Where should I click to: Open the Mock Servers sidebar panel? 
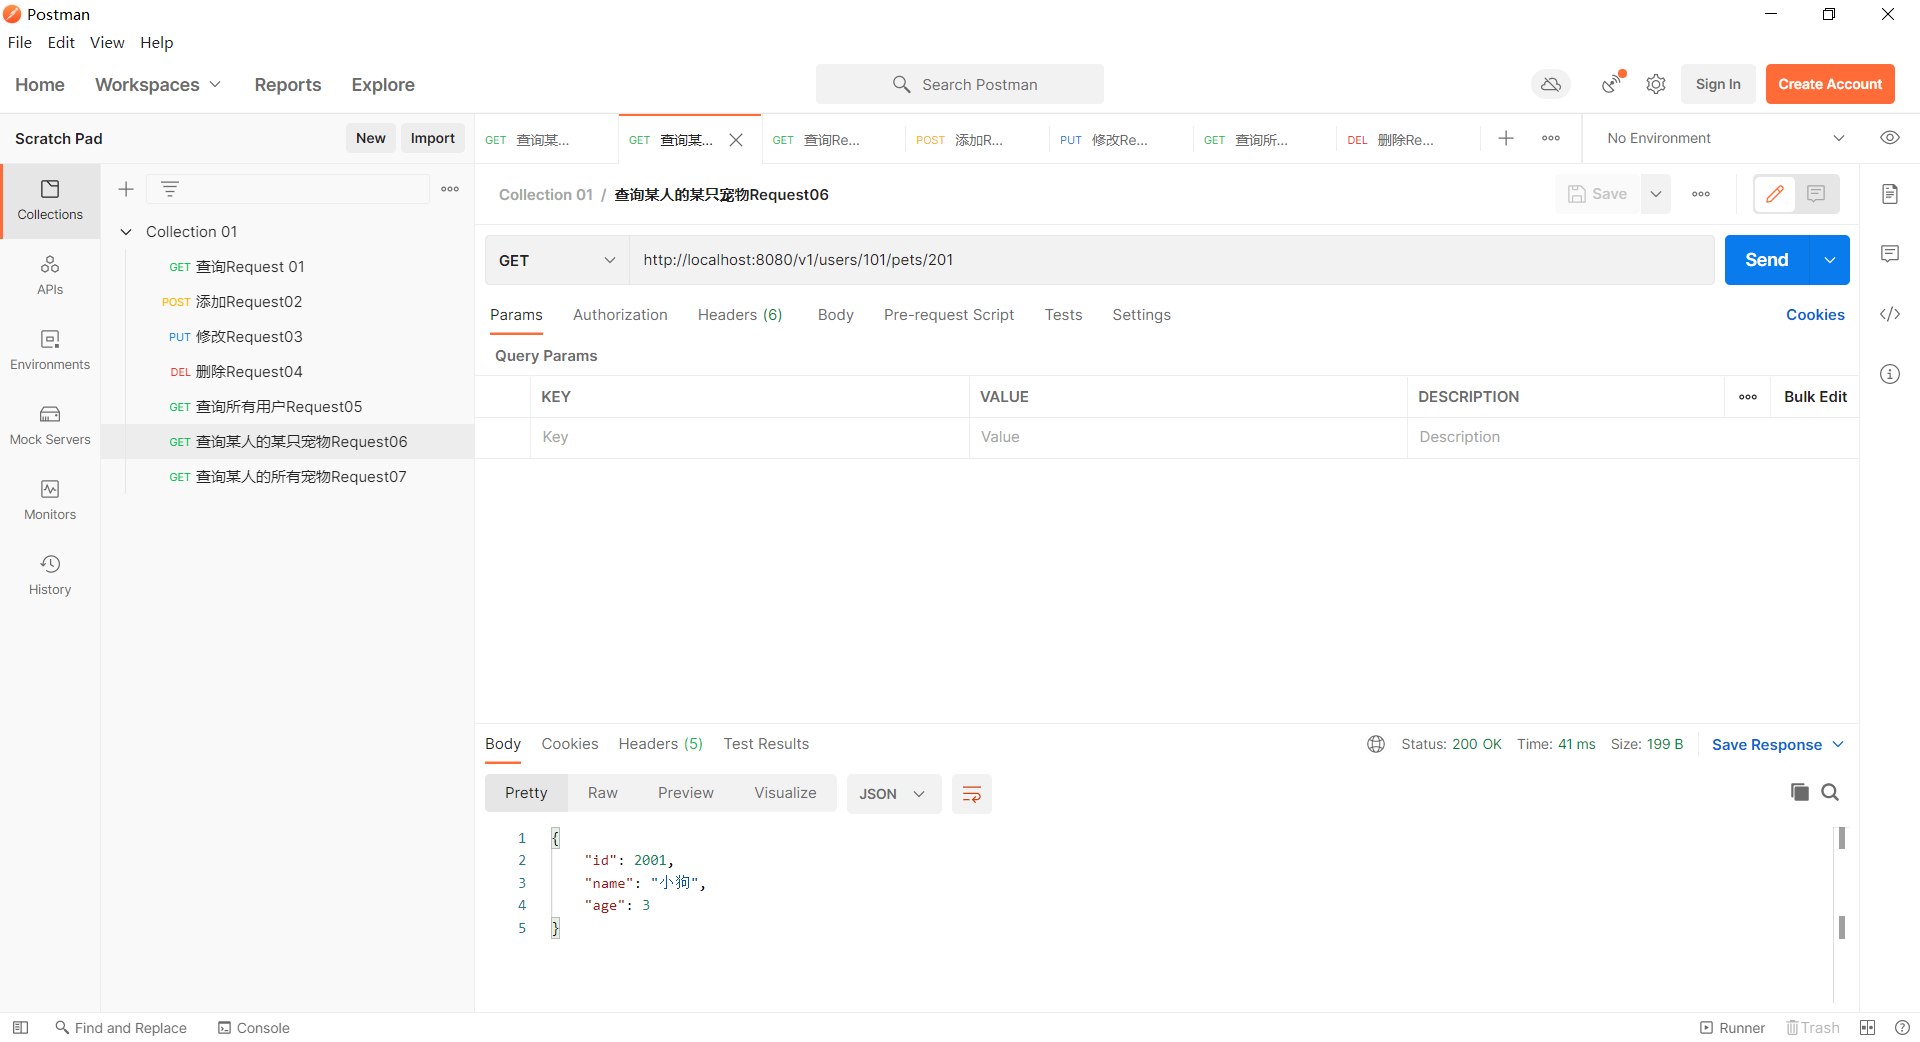point(50,426)
